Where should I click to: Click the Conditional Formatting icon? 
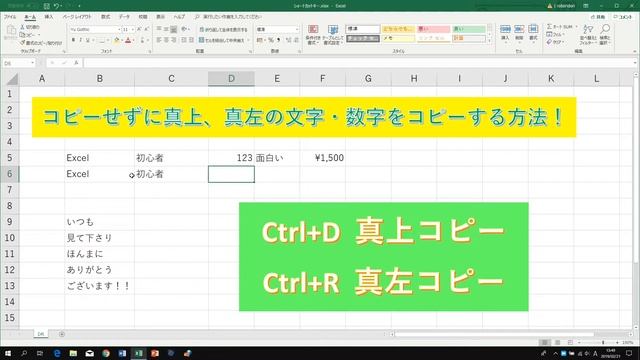(x=313, y=29)
